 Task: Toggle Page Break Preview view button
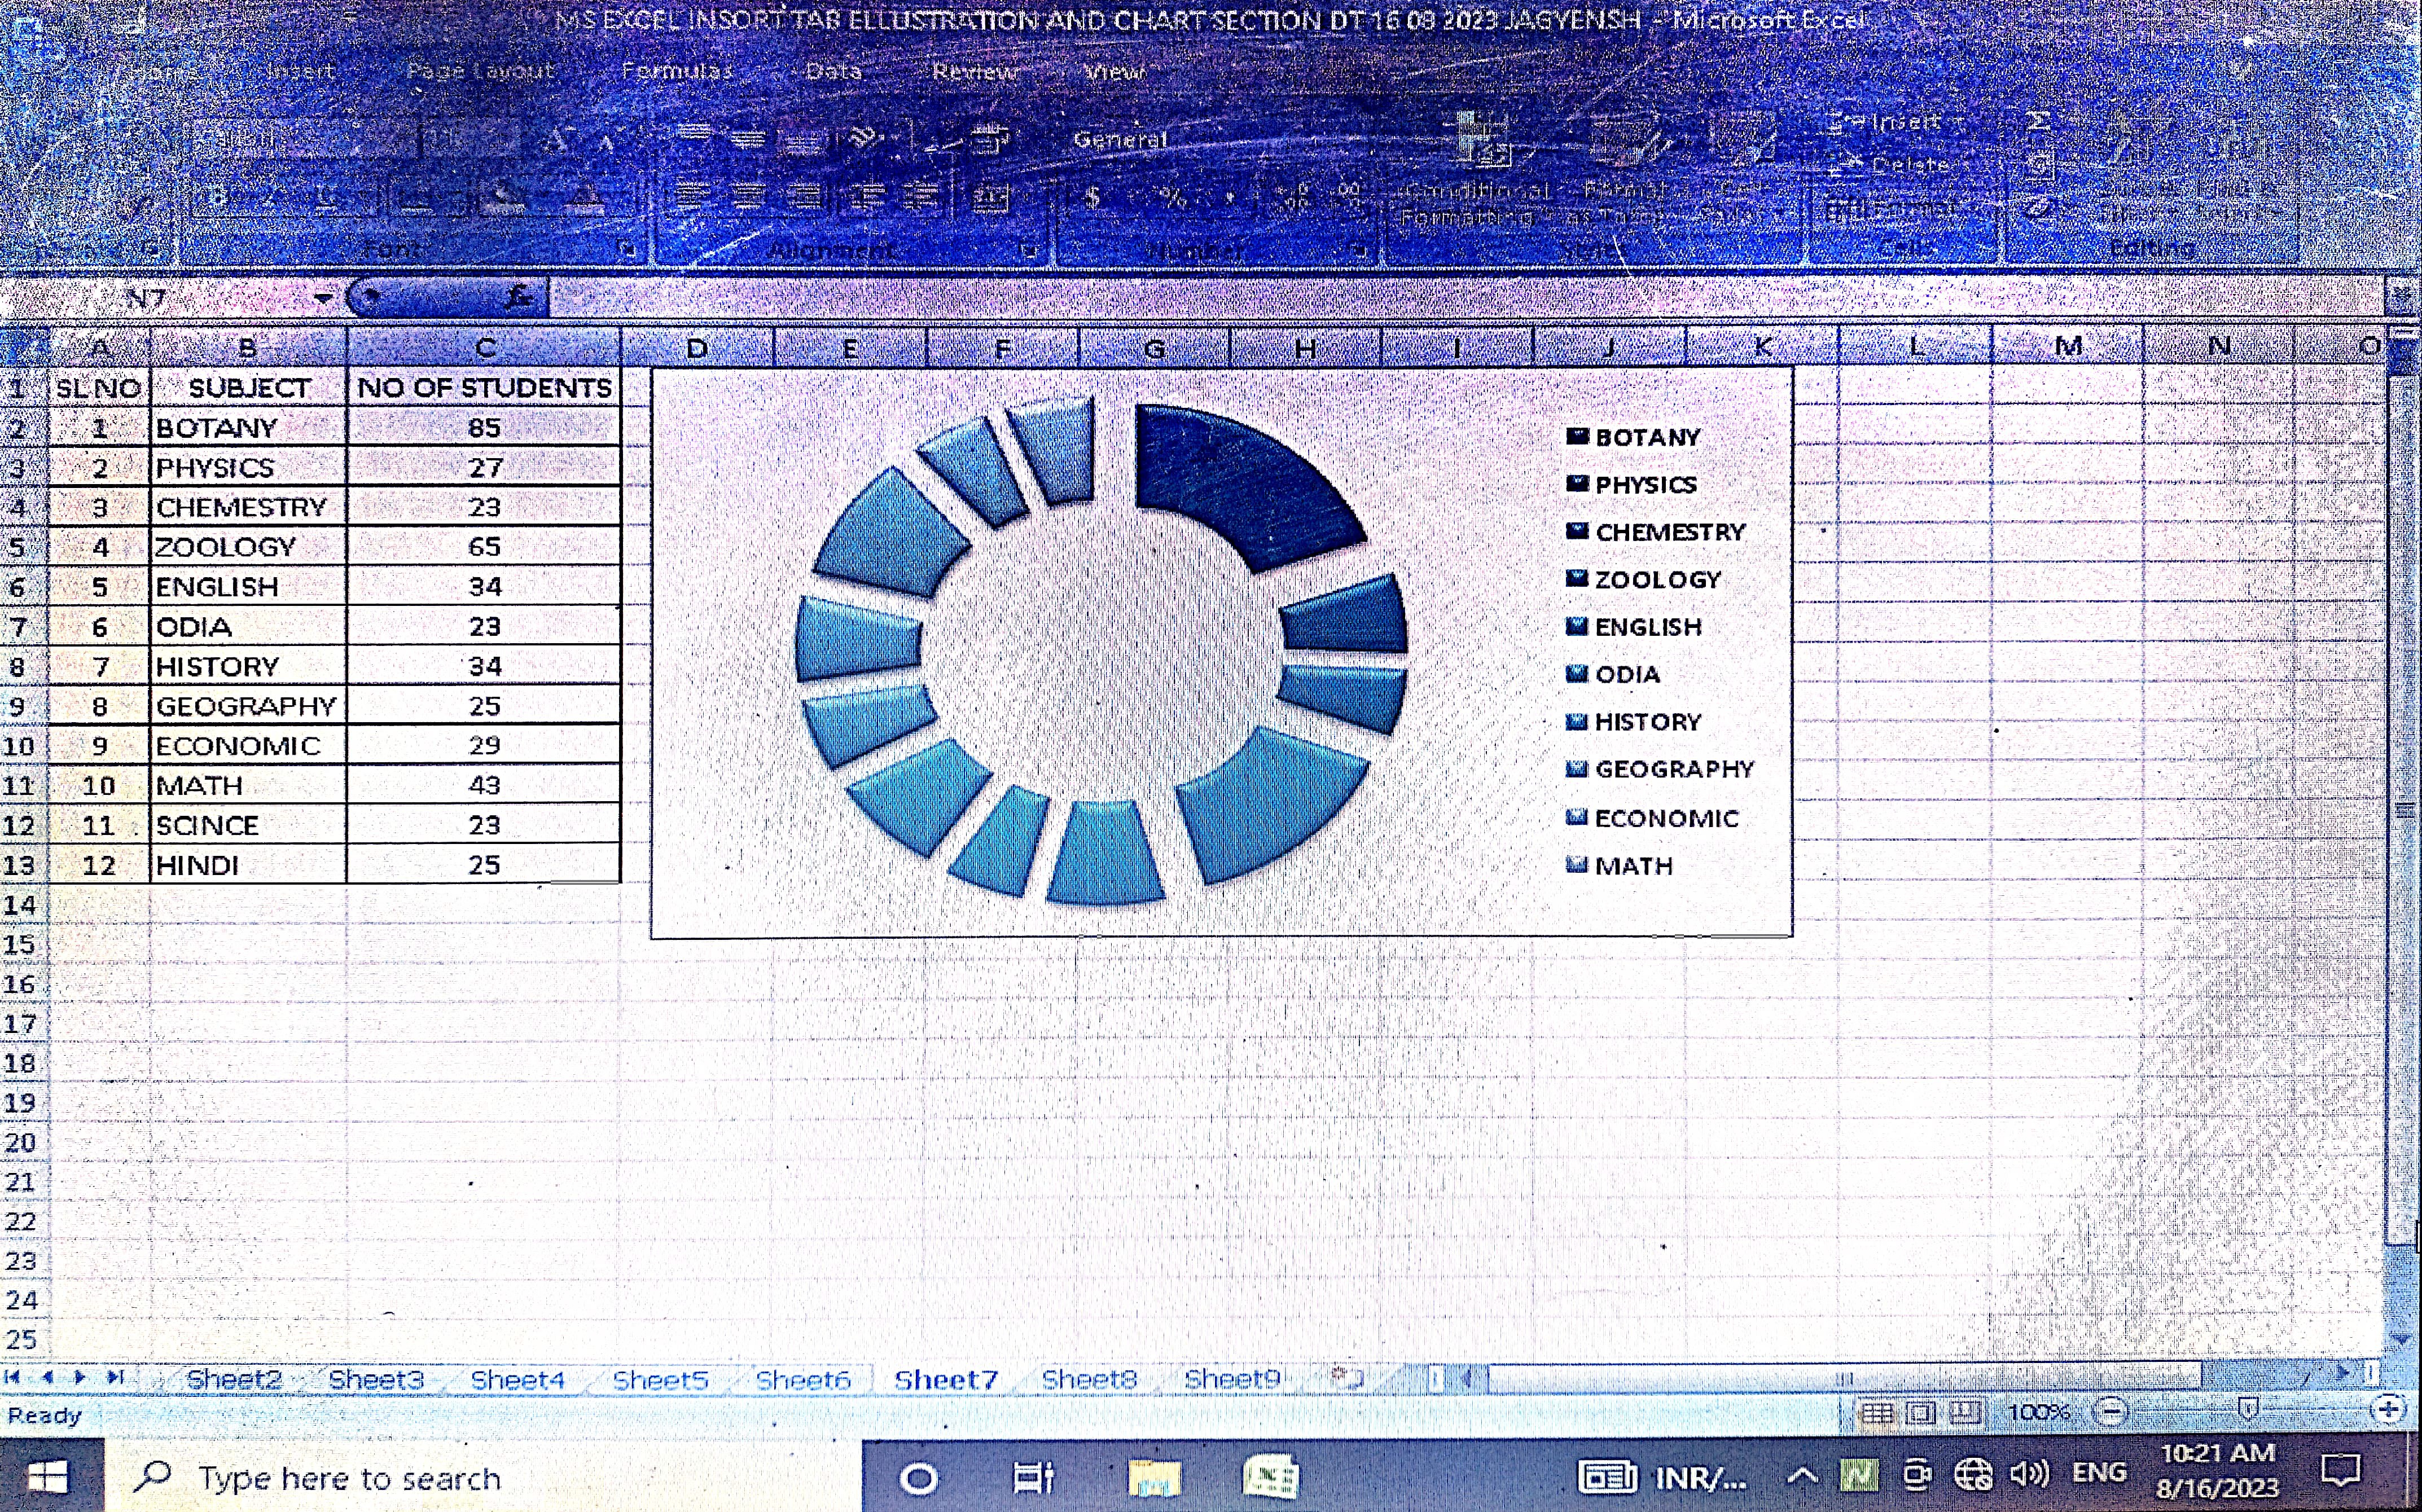click(x=1965, y=1413)
